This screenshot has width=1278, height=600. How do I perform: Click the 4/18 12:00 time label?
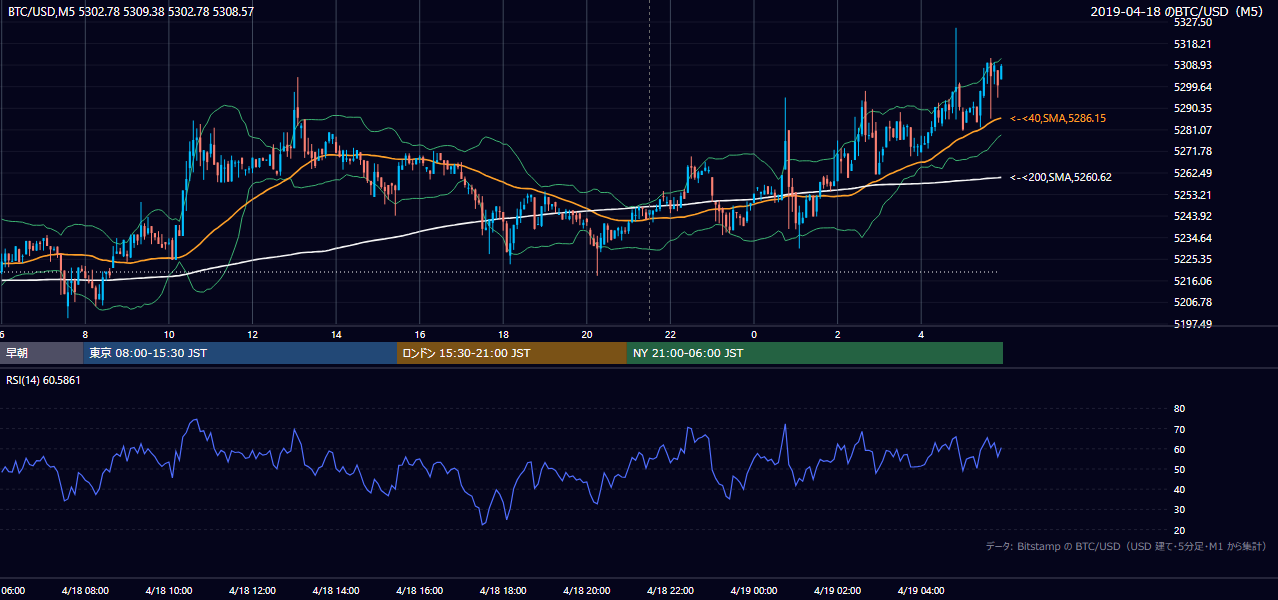252,591
